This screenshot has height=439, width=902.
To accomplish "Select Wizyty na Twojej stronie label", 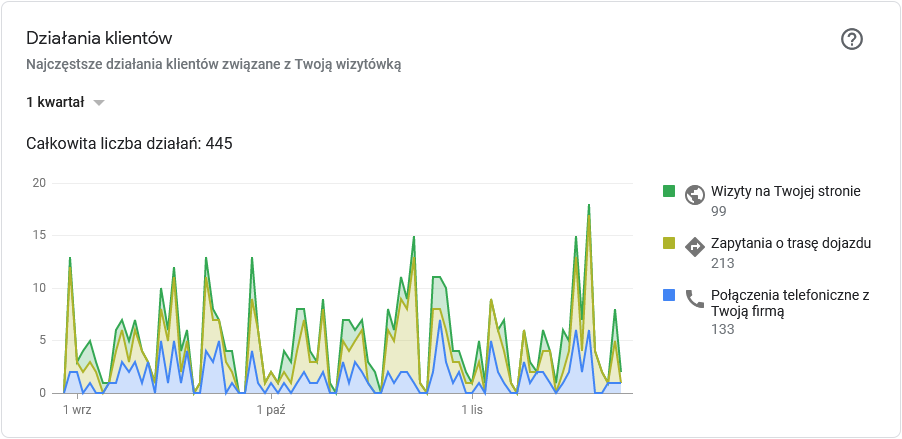I will coord(786,191).
